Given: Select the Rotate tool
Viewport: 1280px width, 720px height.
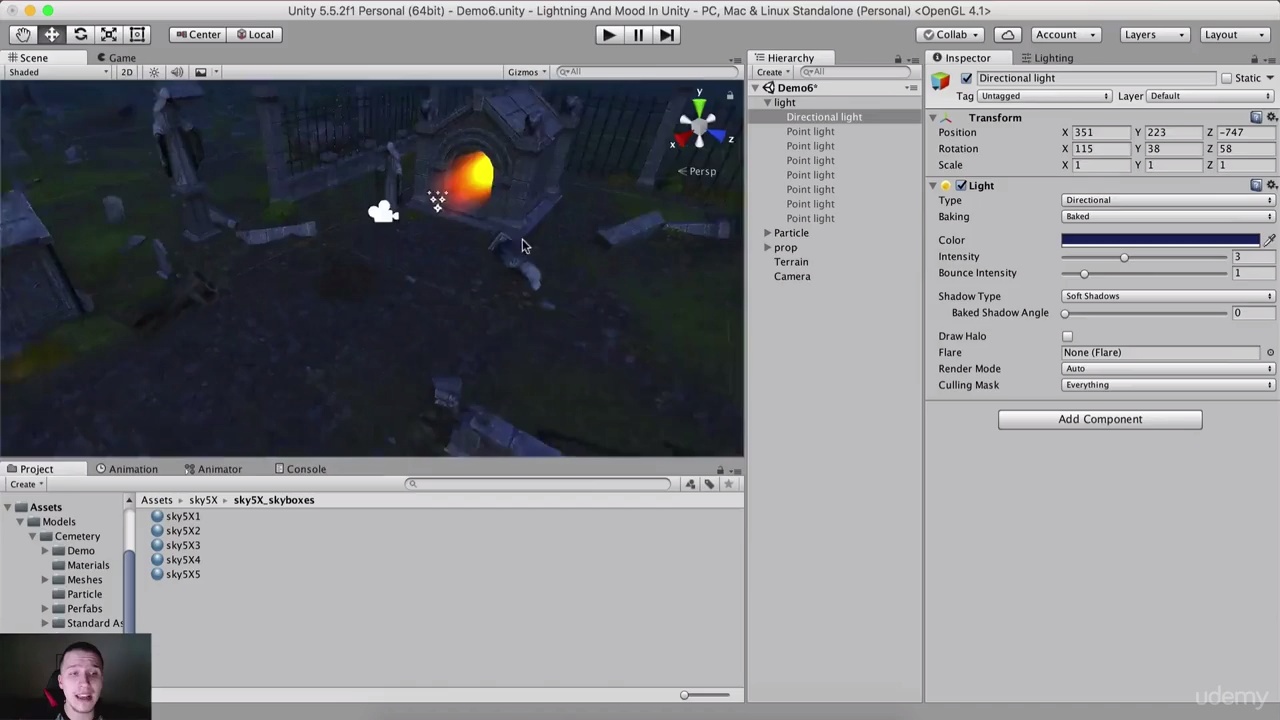Looking at the screenshot, I should (80, 34).
